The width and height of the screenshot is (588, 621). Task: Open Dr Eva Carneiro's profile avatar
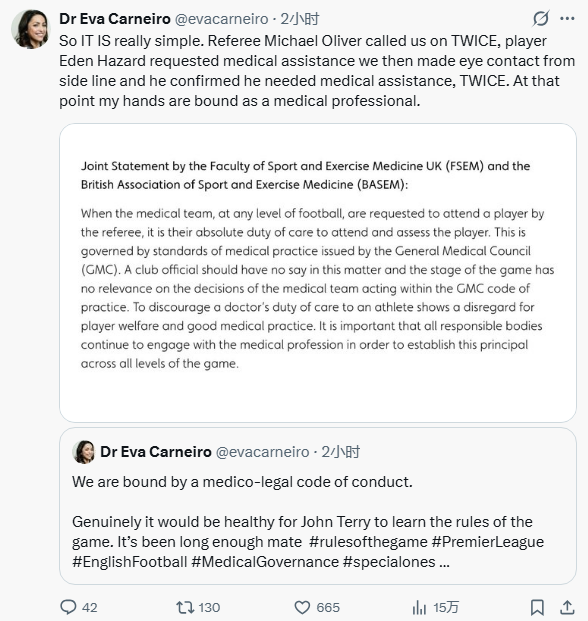point(30,29)
